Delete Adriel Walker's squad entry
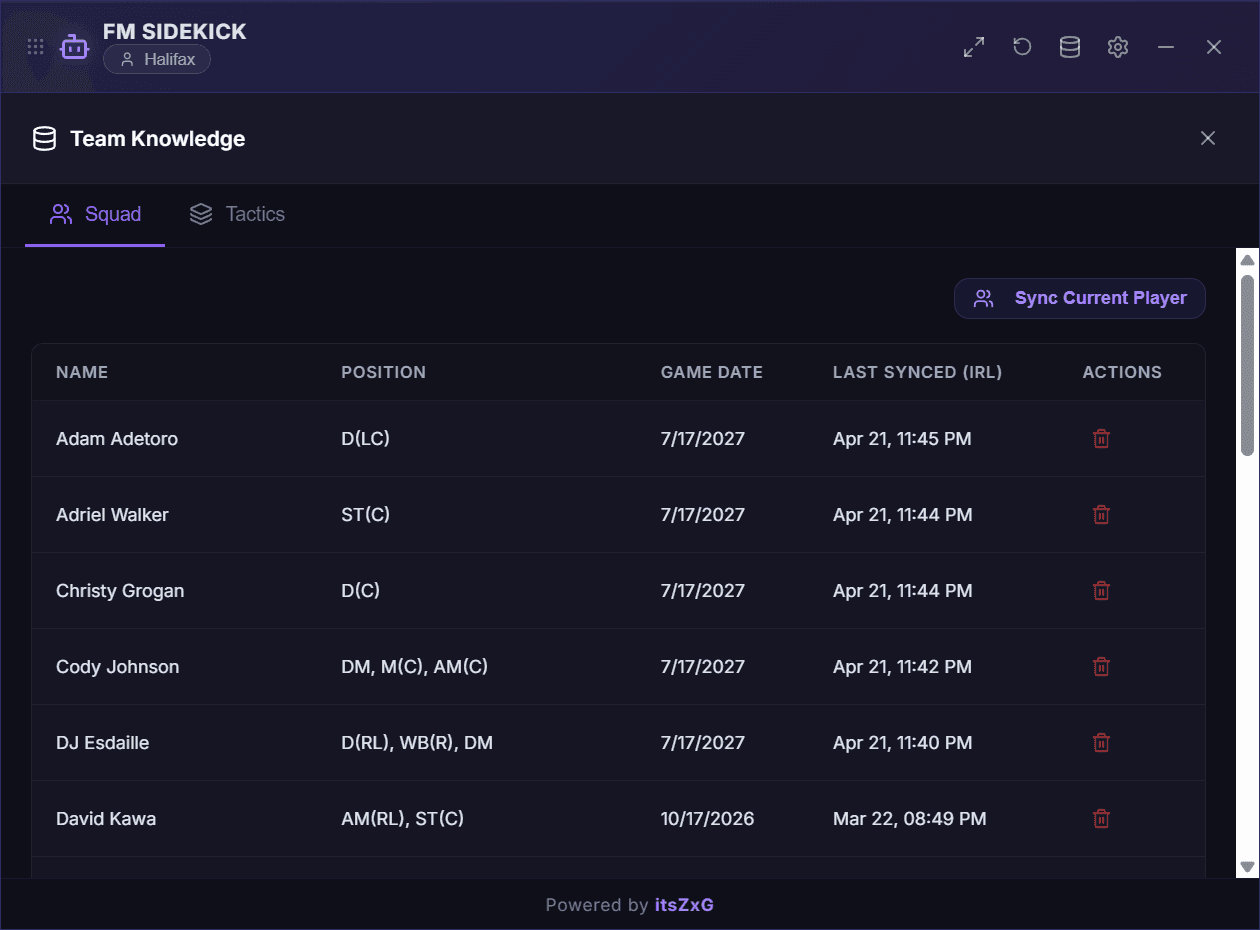The width and height of the screenshot is (1260, 930). pyautogui.click(x=1101, y=515)
